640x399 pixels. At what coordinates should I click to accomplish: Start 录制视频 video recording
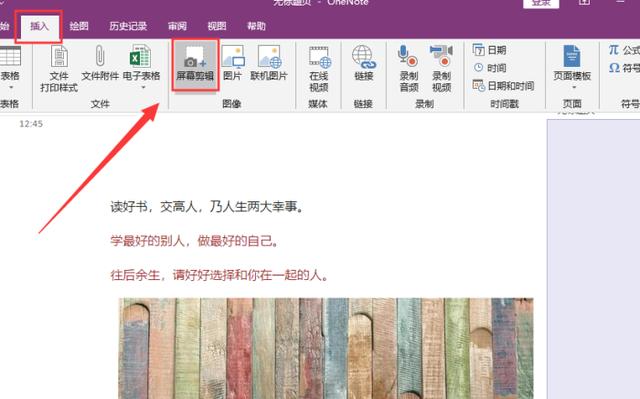(x=441, y=69)
